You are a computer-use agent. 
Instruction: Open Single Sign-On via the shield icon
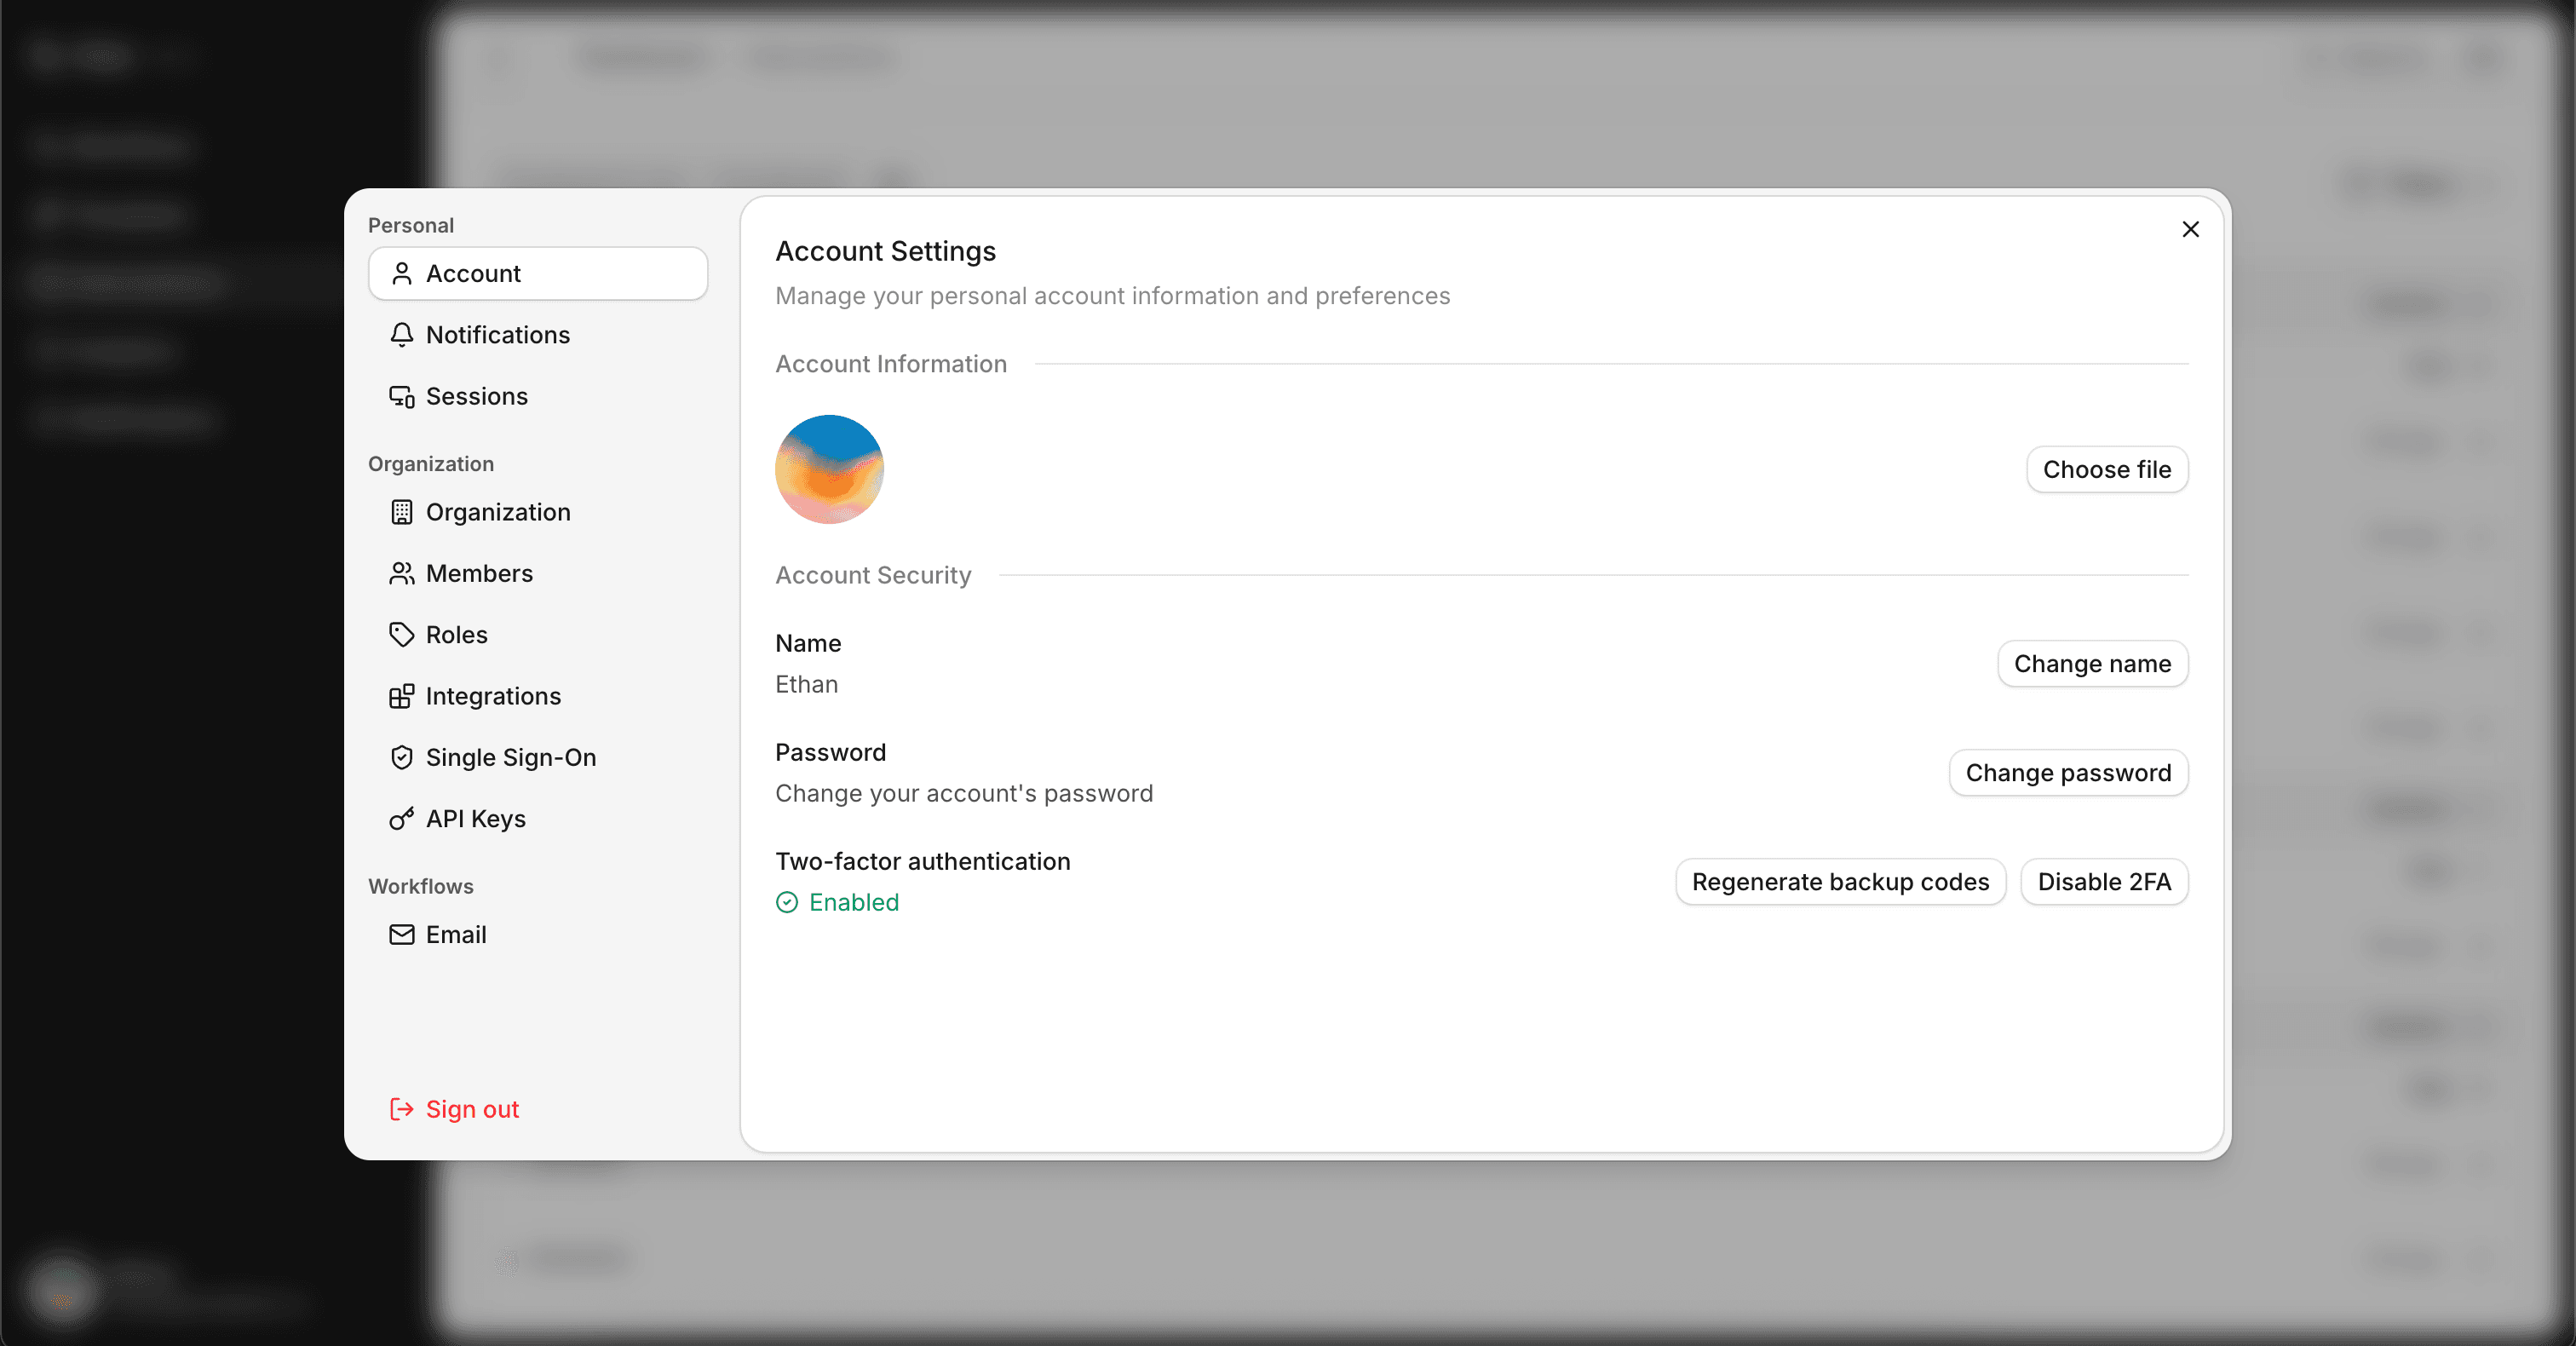coord(403,757)
